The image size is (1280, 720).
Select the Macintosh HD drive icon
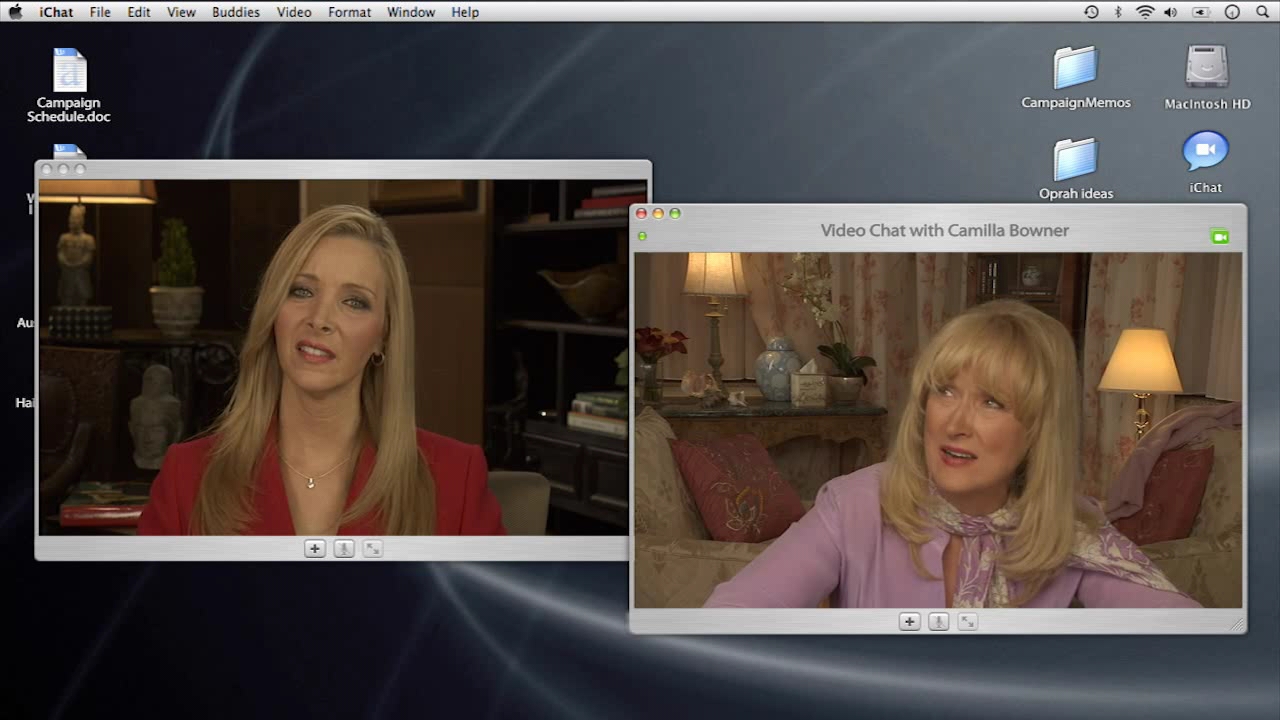1207,78
